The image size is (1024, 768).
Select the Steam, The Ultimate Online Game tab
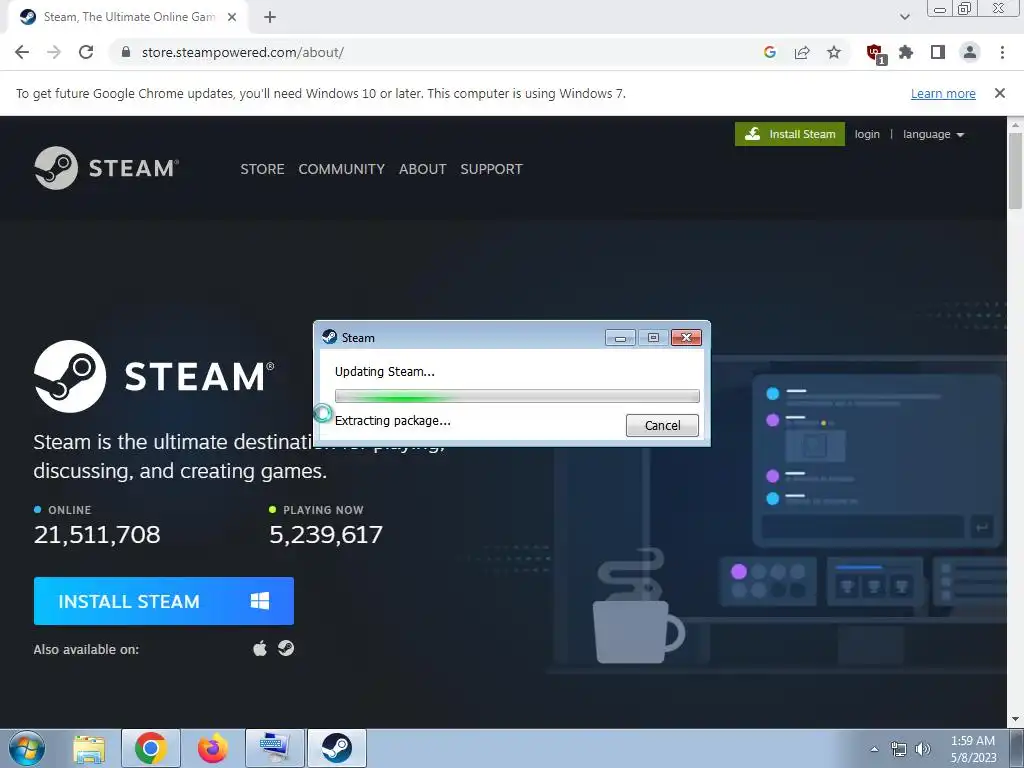[x=128, y=17]
